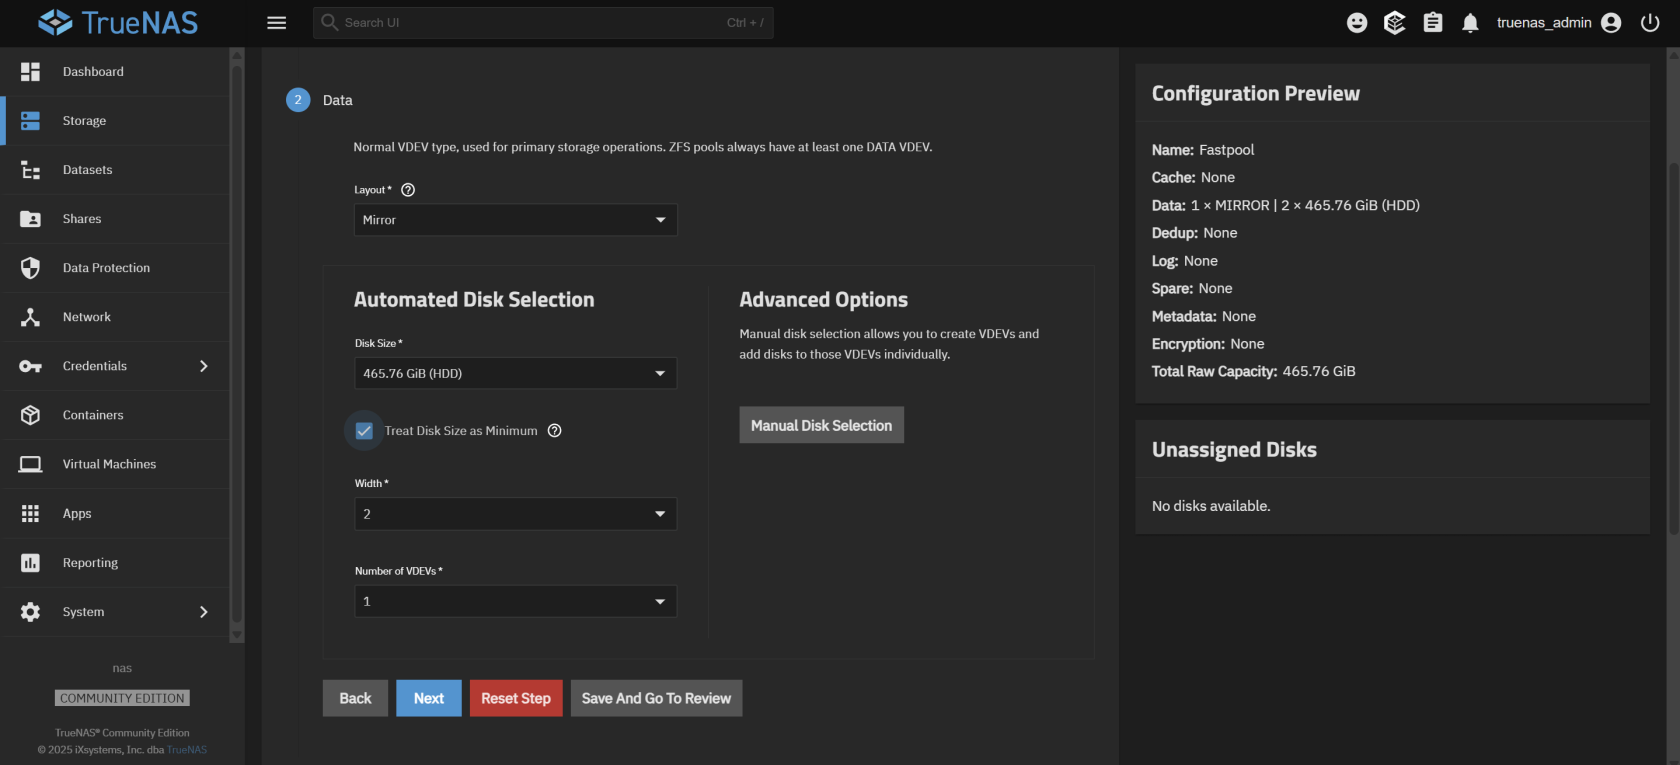
Task: Open the Disk Size dropdown
Action: (x=515, y=373)
